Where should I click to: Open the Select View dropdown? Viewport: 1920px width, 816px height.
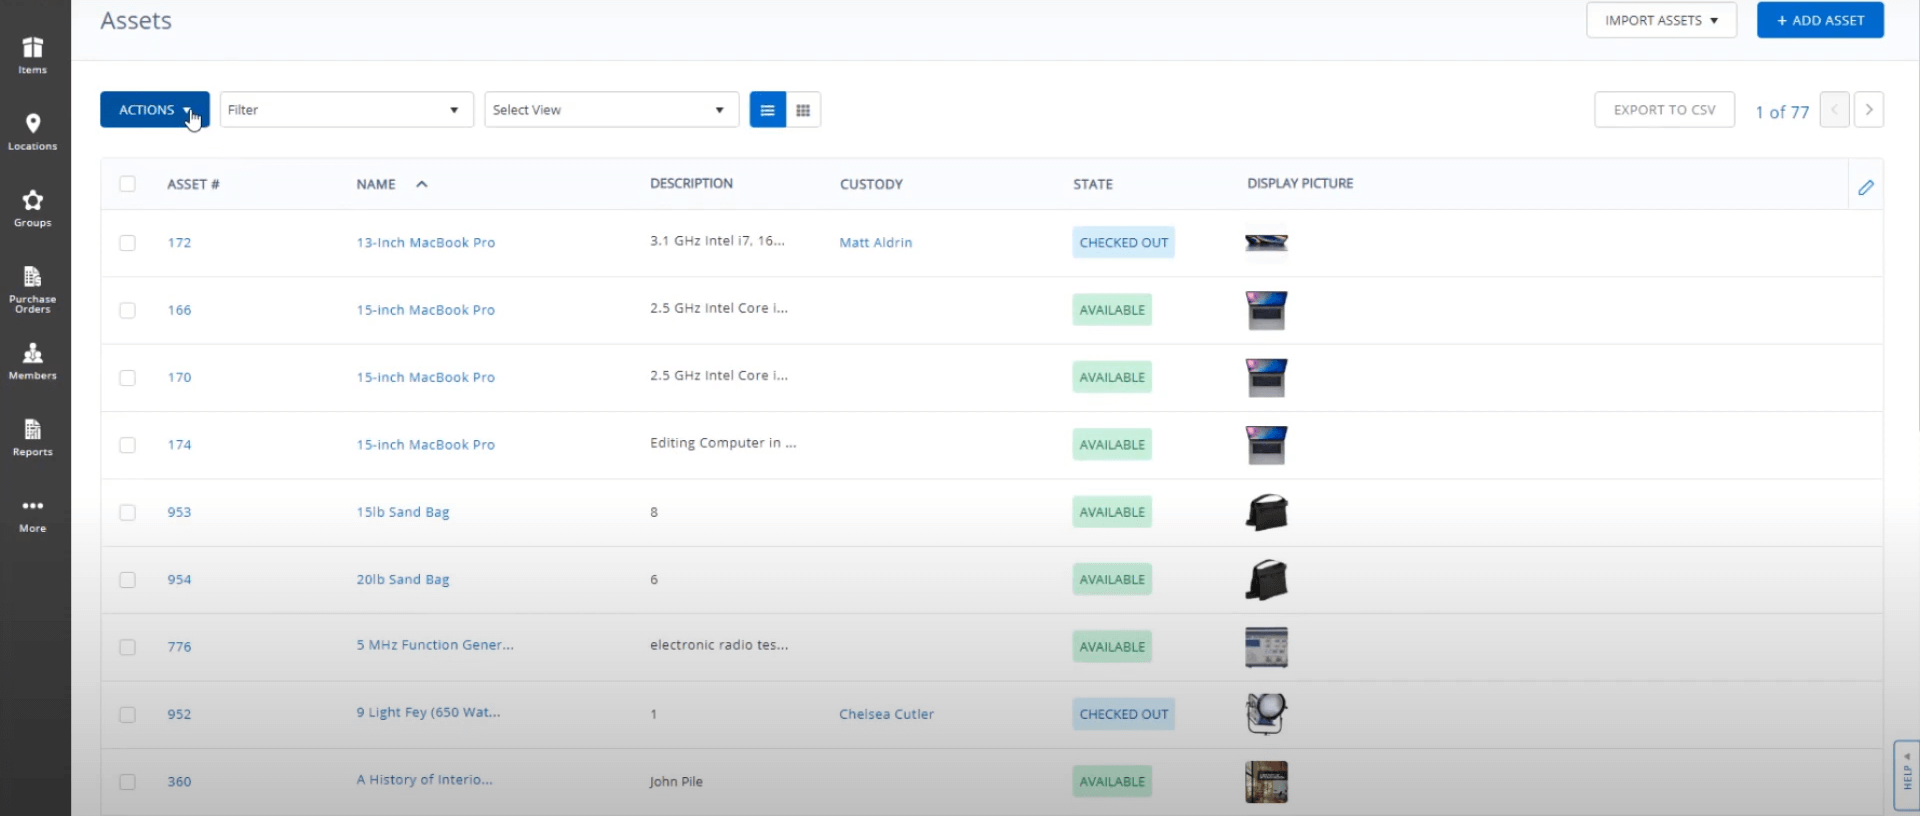pos(611,110)
